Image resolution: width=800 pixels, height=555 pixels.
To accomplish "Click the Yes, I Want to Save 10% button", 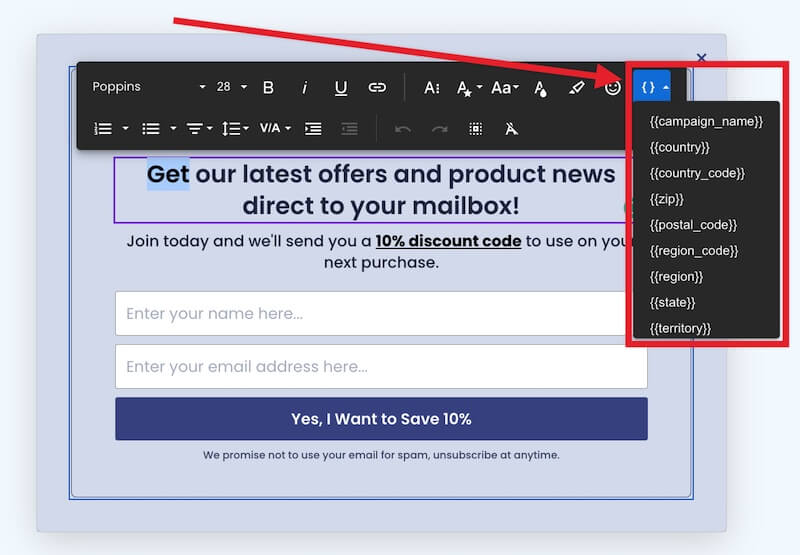I will click(x=381, y=419).
